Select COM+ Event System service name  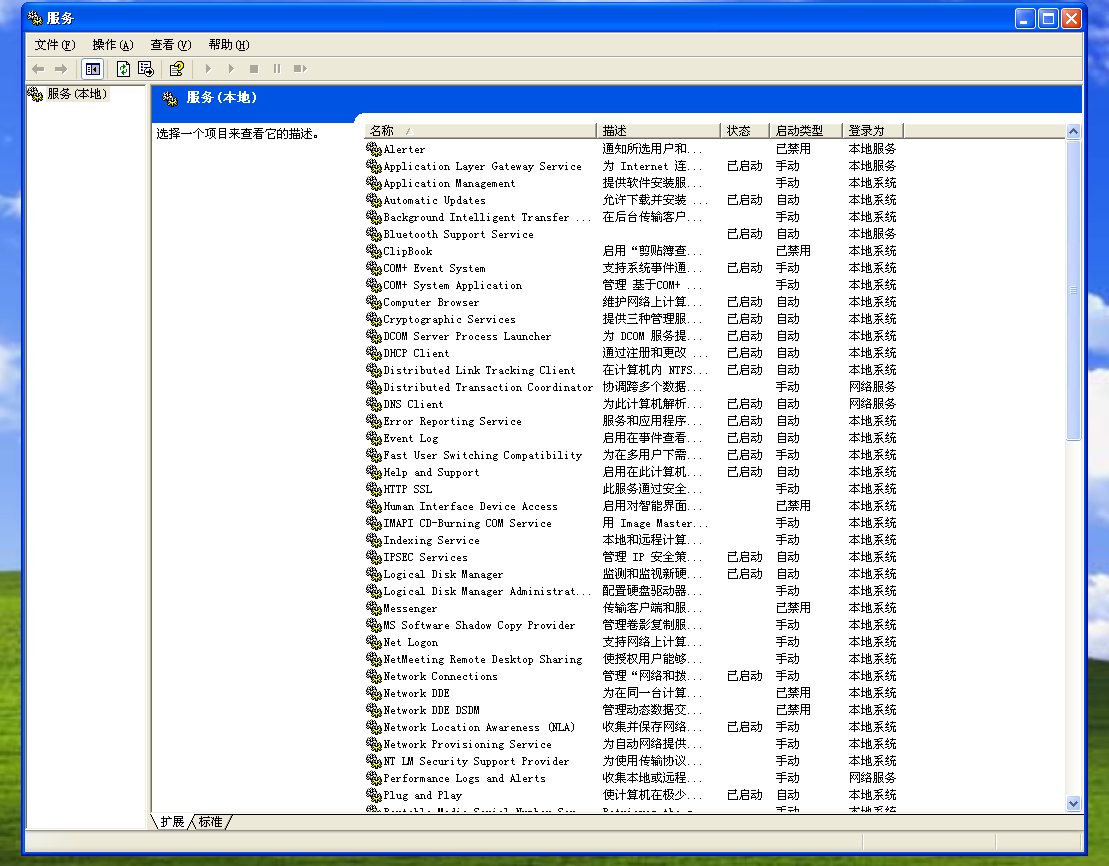click(x=434, y=268)
